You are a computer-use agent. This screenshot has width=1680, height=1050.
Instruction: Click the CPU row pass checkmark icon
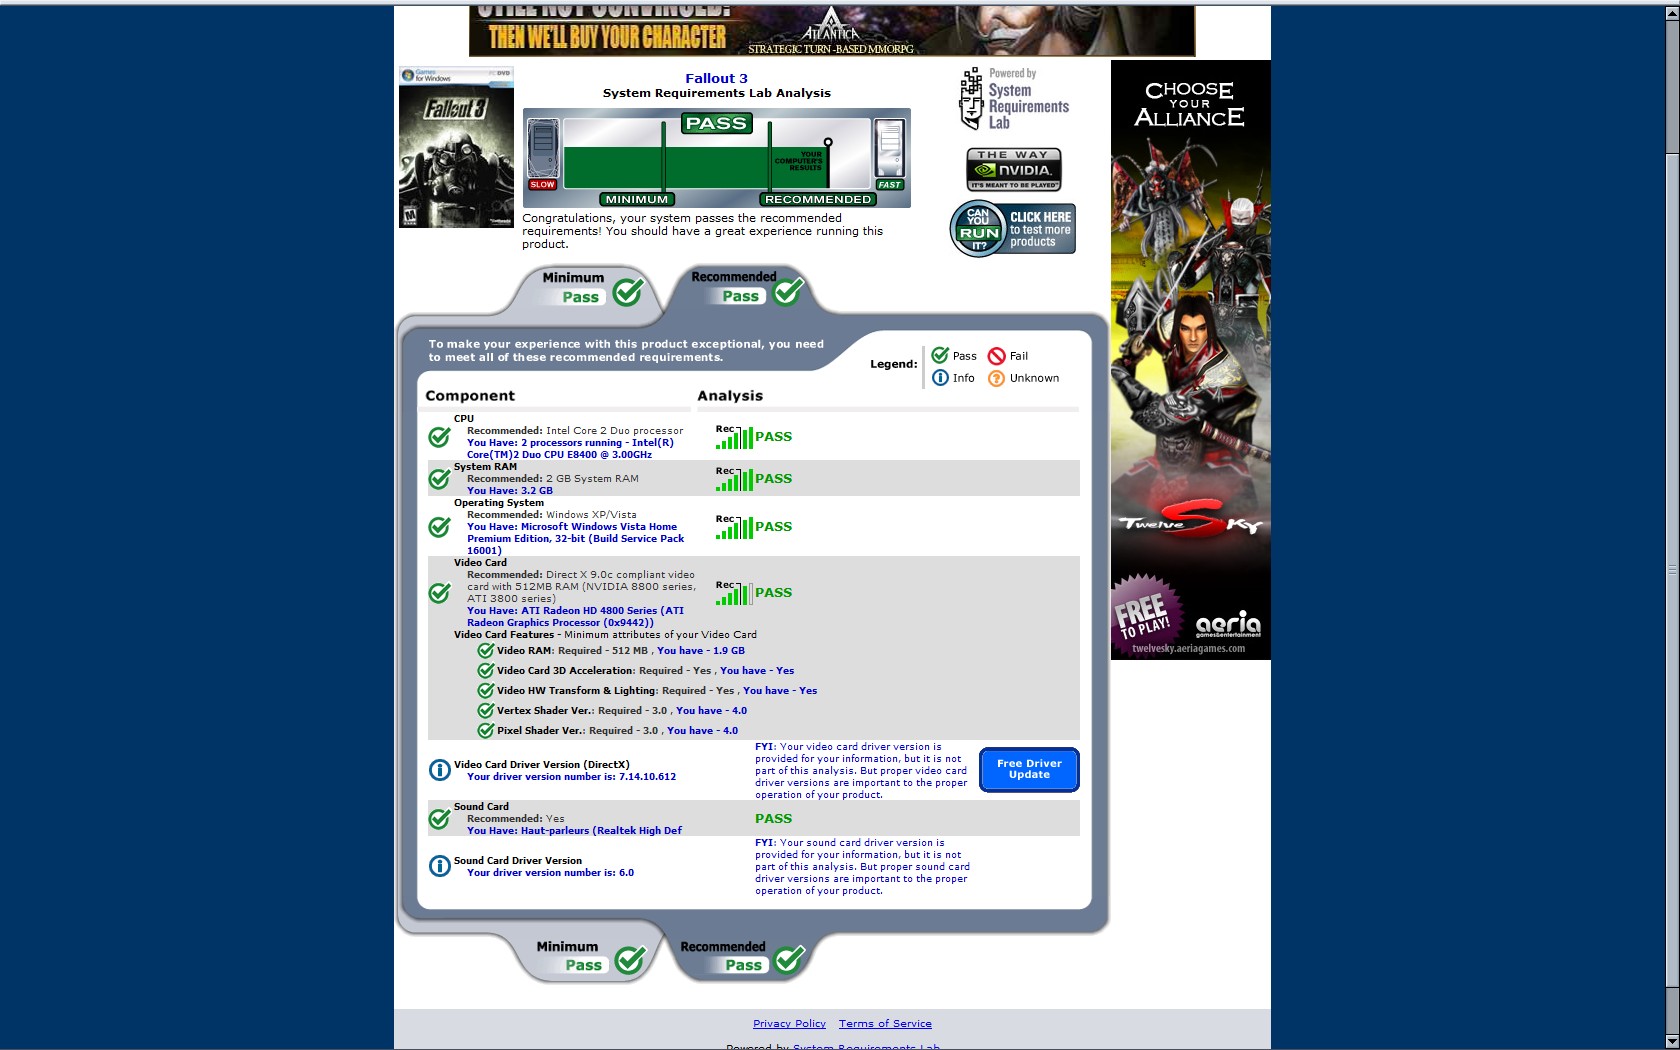[439, 437]
